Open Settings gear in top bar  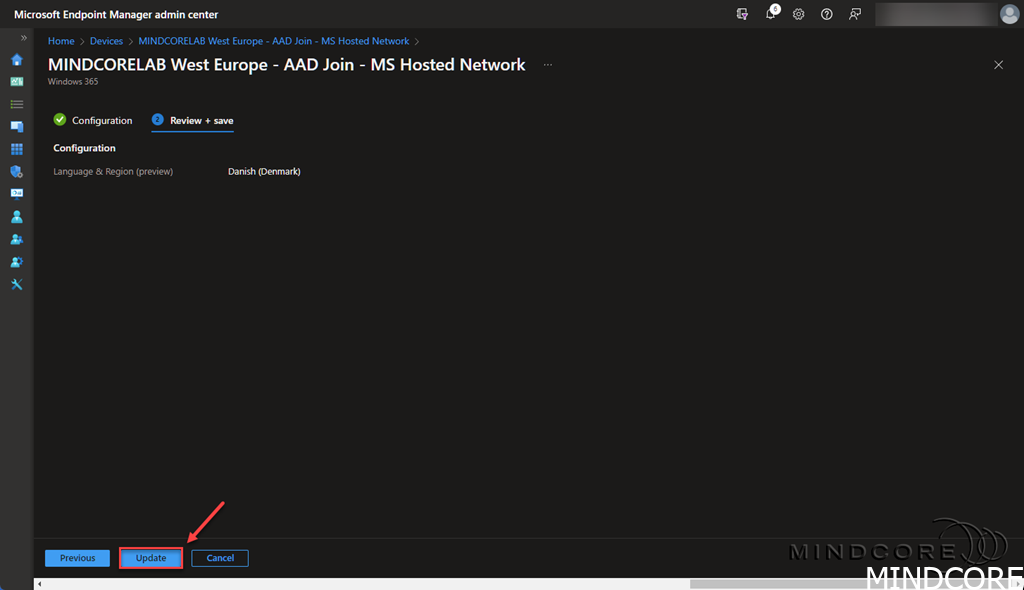tap(799, 14)
